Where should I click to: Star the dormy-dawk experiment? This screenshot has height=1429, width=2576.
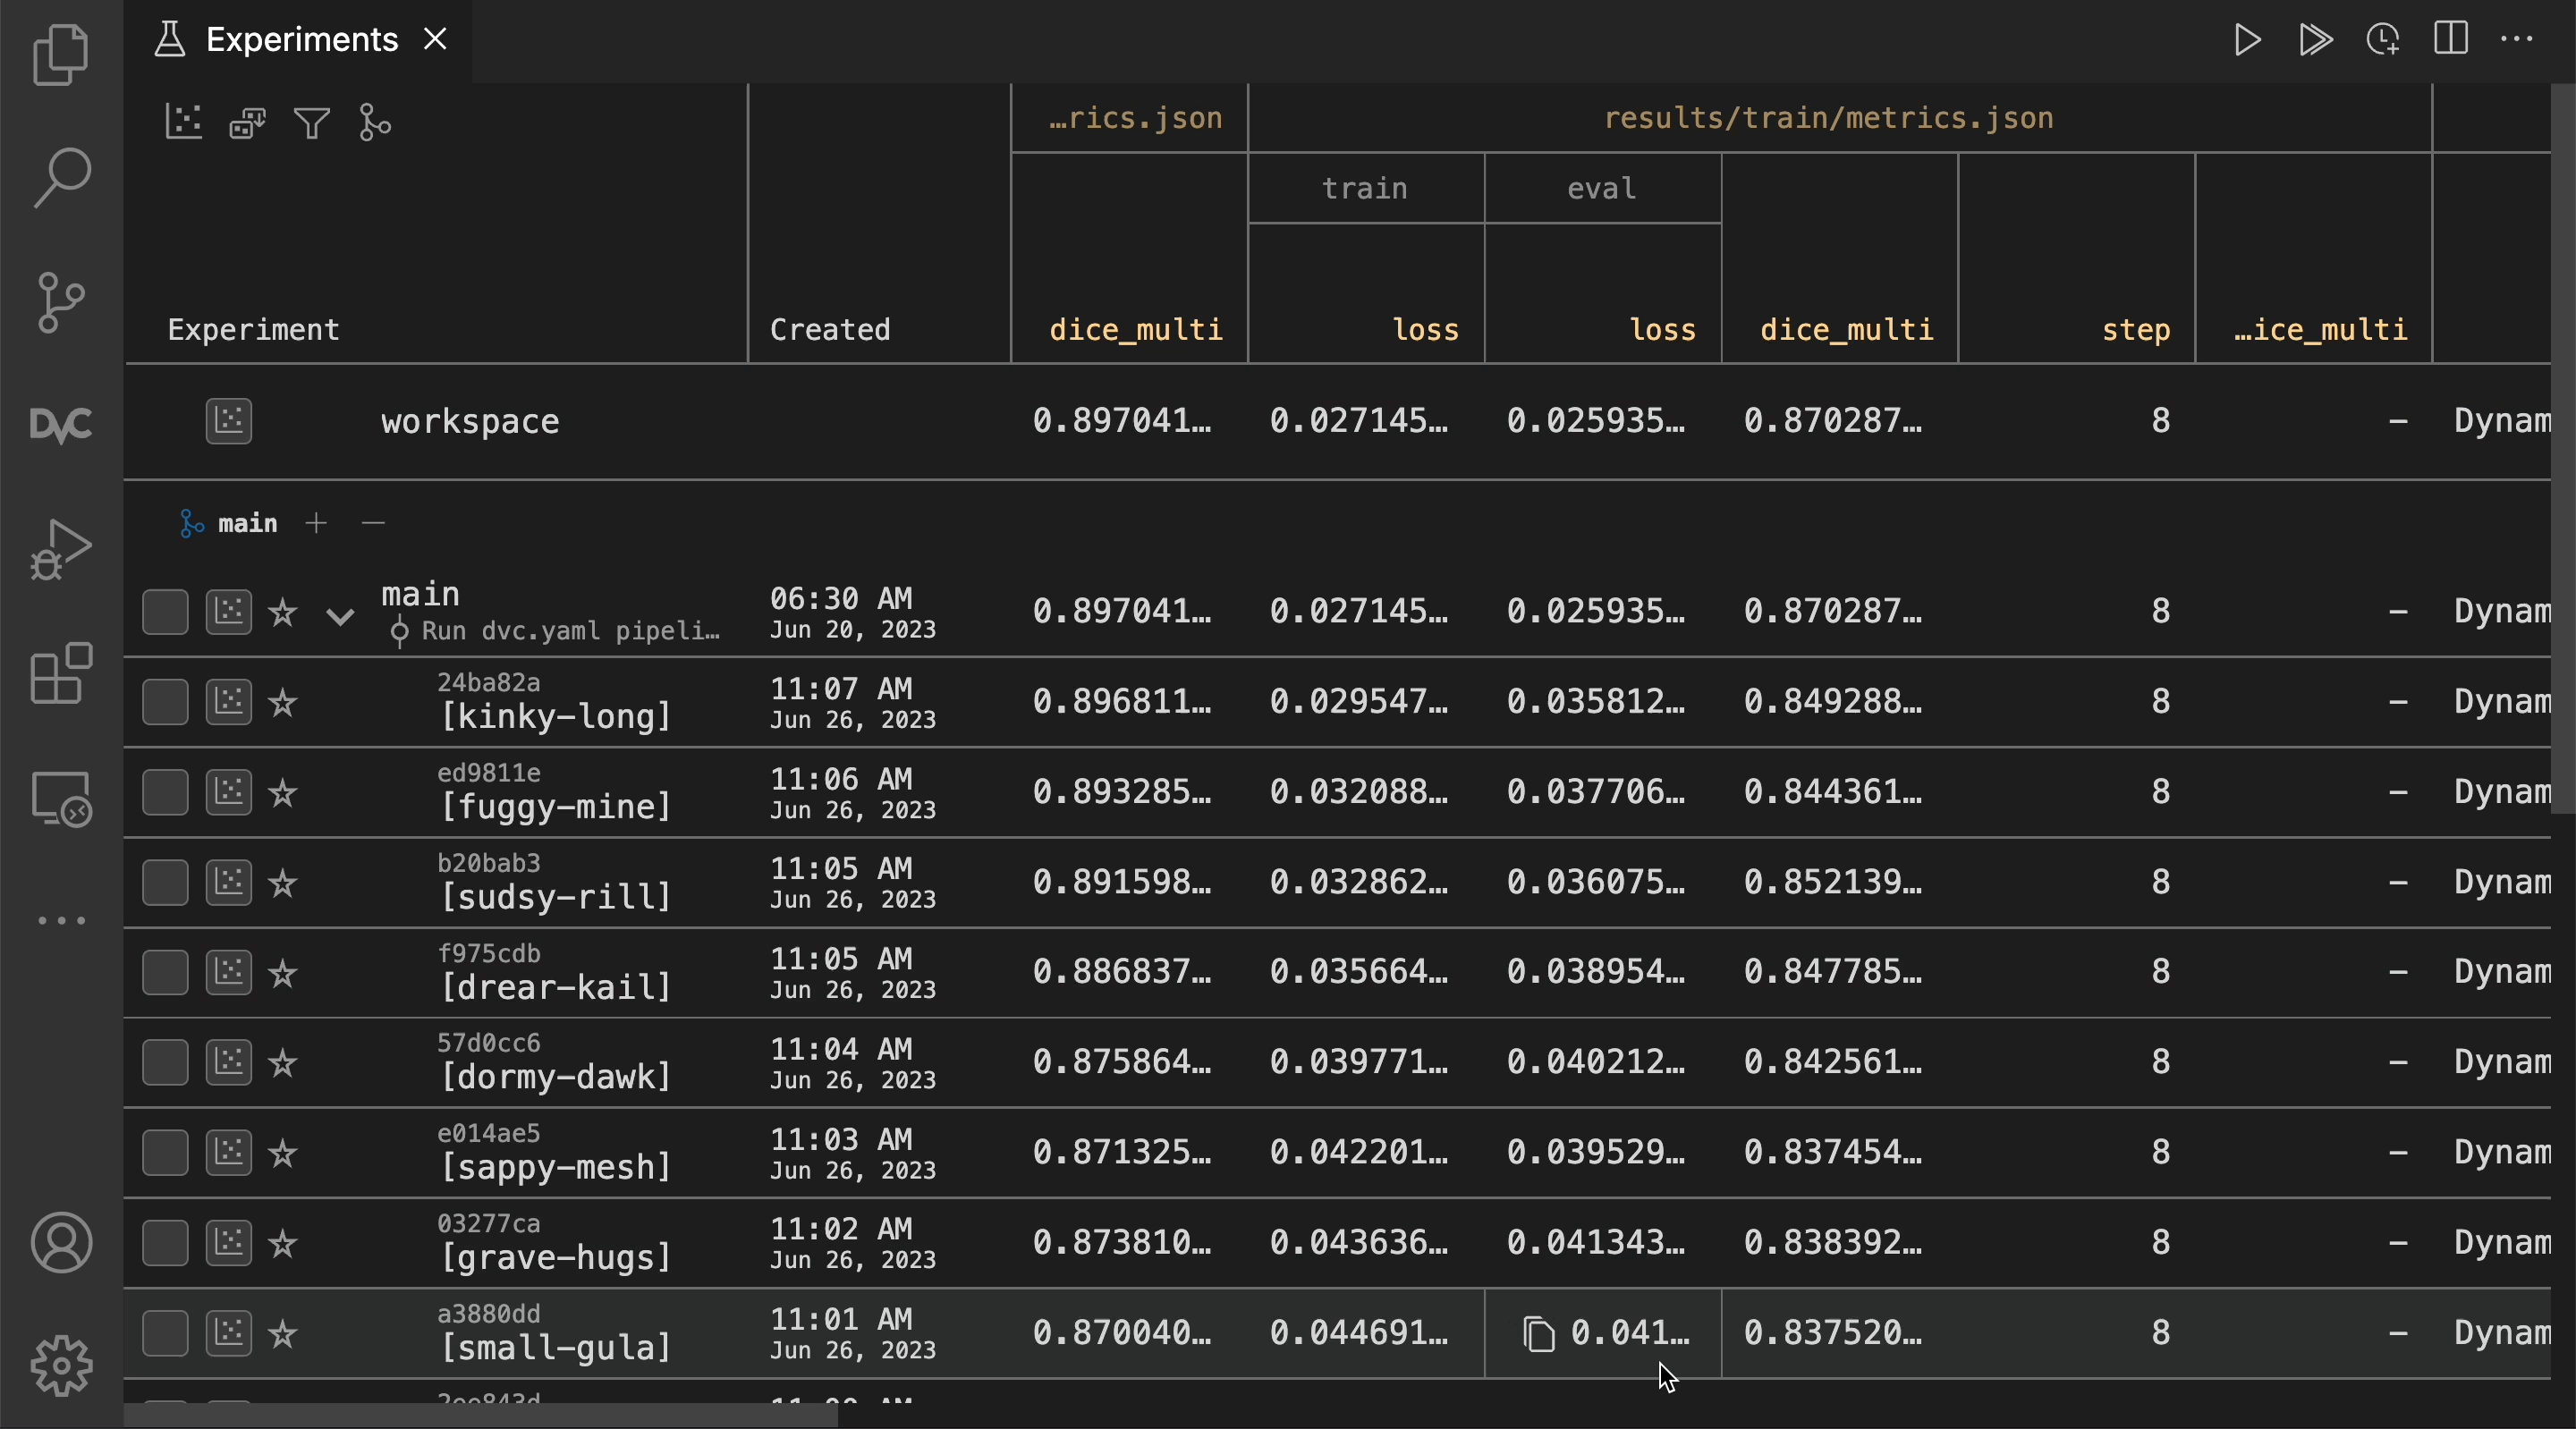click(283, 1063)
